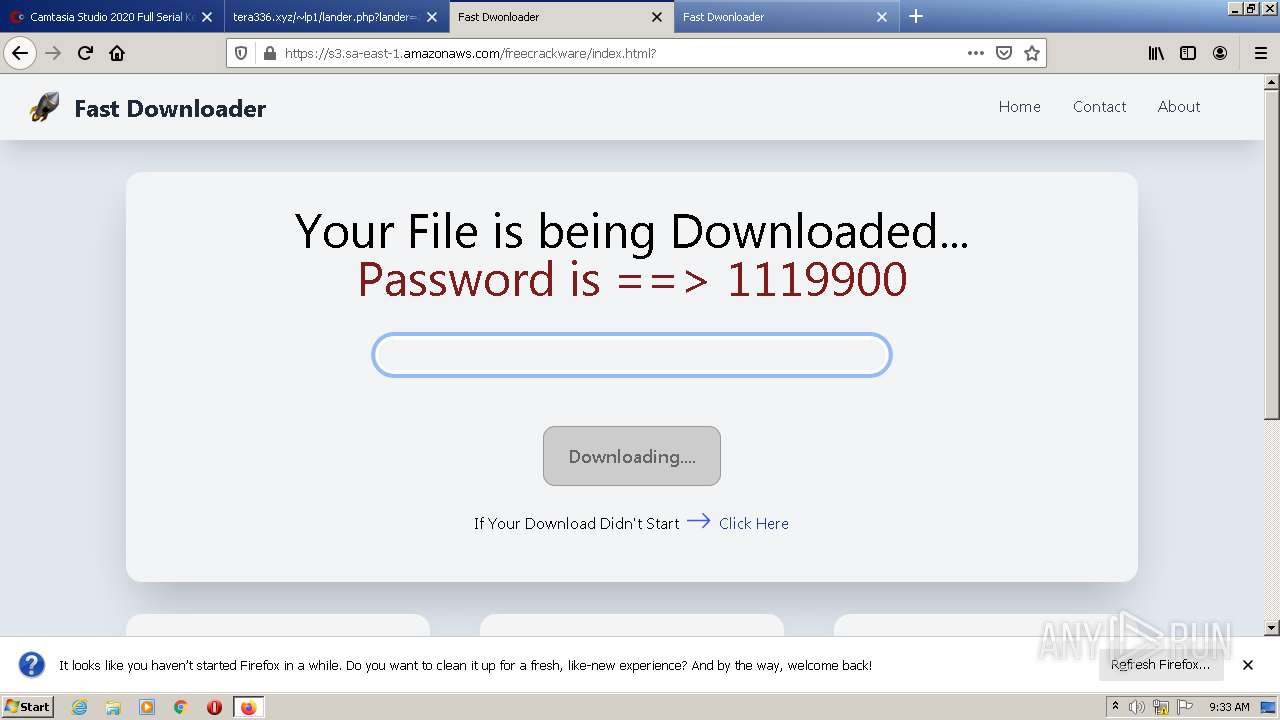The height and width of the screenshot is (720, 1280).
Task: Open the Contact nav link
Action: click(x=1099, y=107)
